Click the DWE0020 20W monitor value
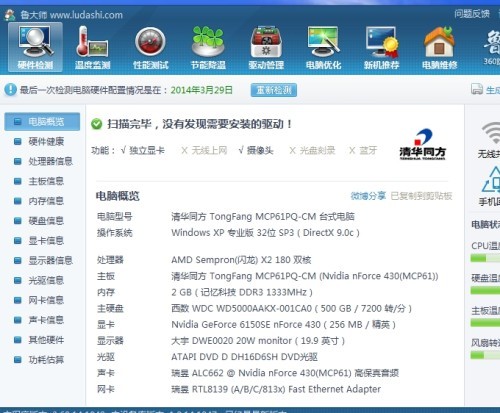This screenshot has width=500, height=413. [x=258, y=341]
